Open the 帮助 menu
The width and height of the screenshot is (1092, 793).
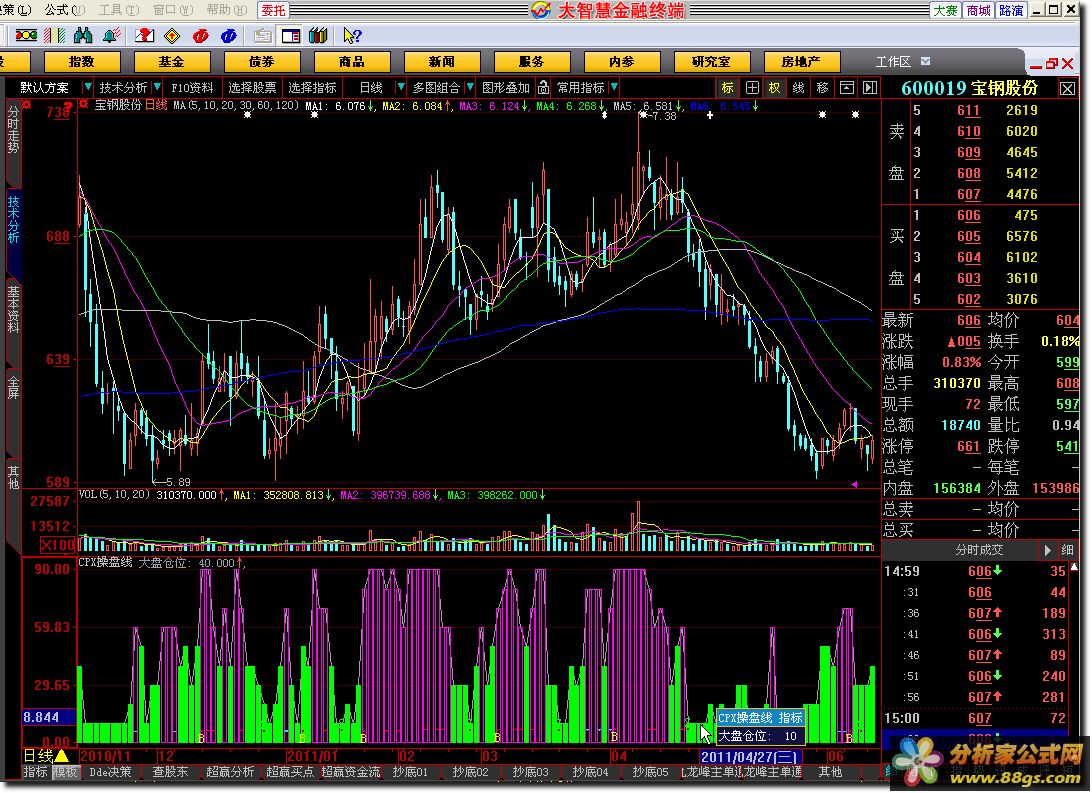pos(227,10)
